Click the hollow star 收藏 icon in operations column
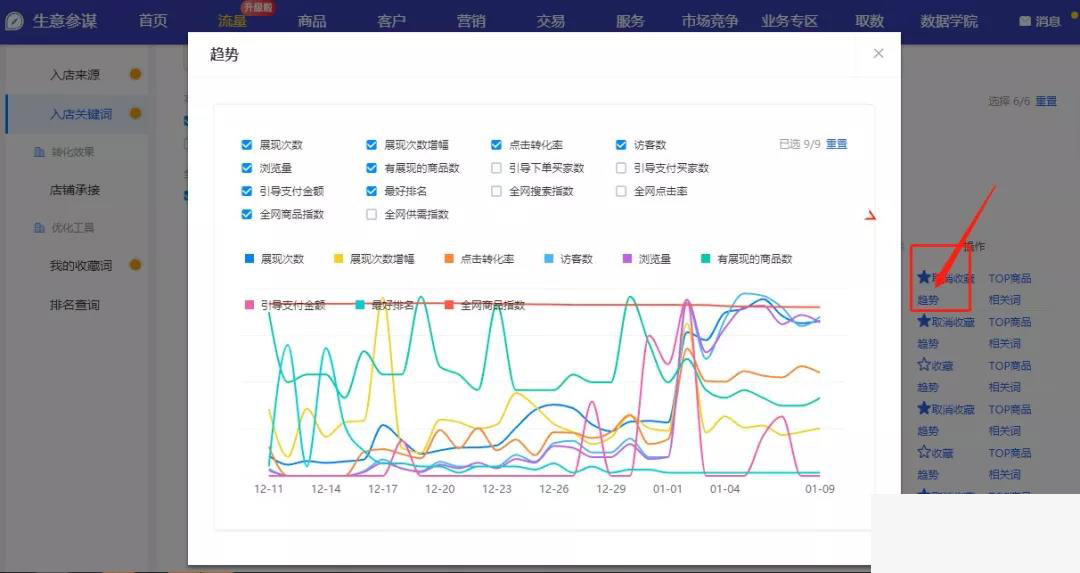 coord(924,365)
